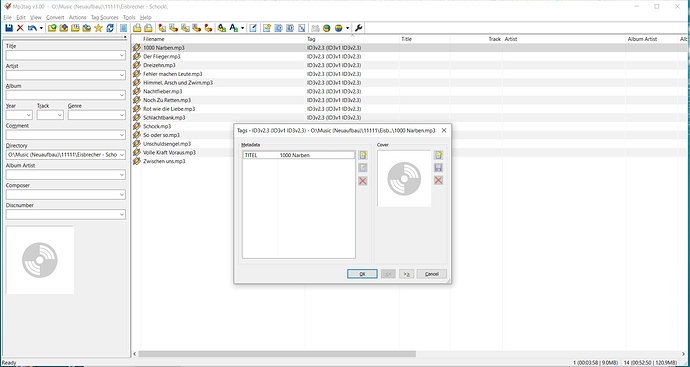The width and height of the screenshot is (690, 367).
Task: Open the Tag Sources menu
Action: point(105,18)
